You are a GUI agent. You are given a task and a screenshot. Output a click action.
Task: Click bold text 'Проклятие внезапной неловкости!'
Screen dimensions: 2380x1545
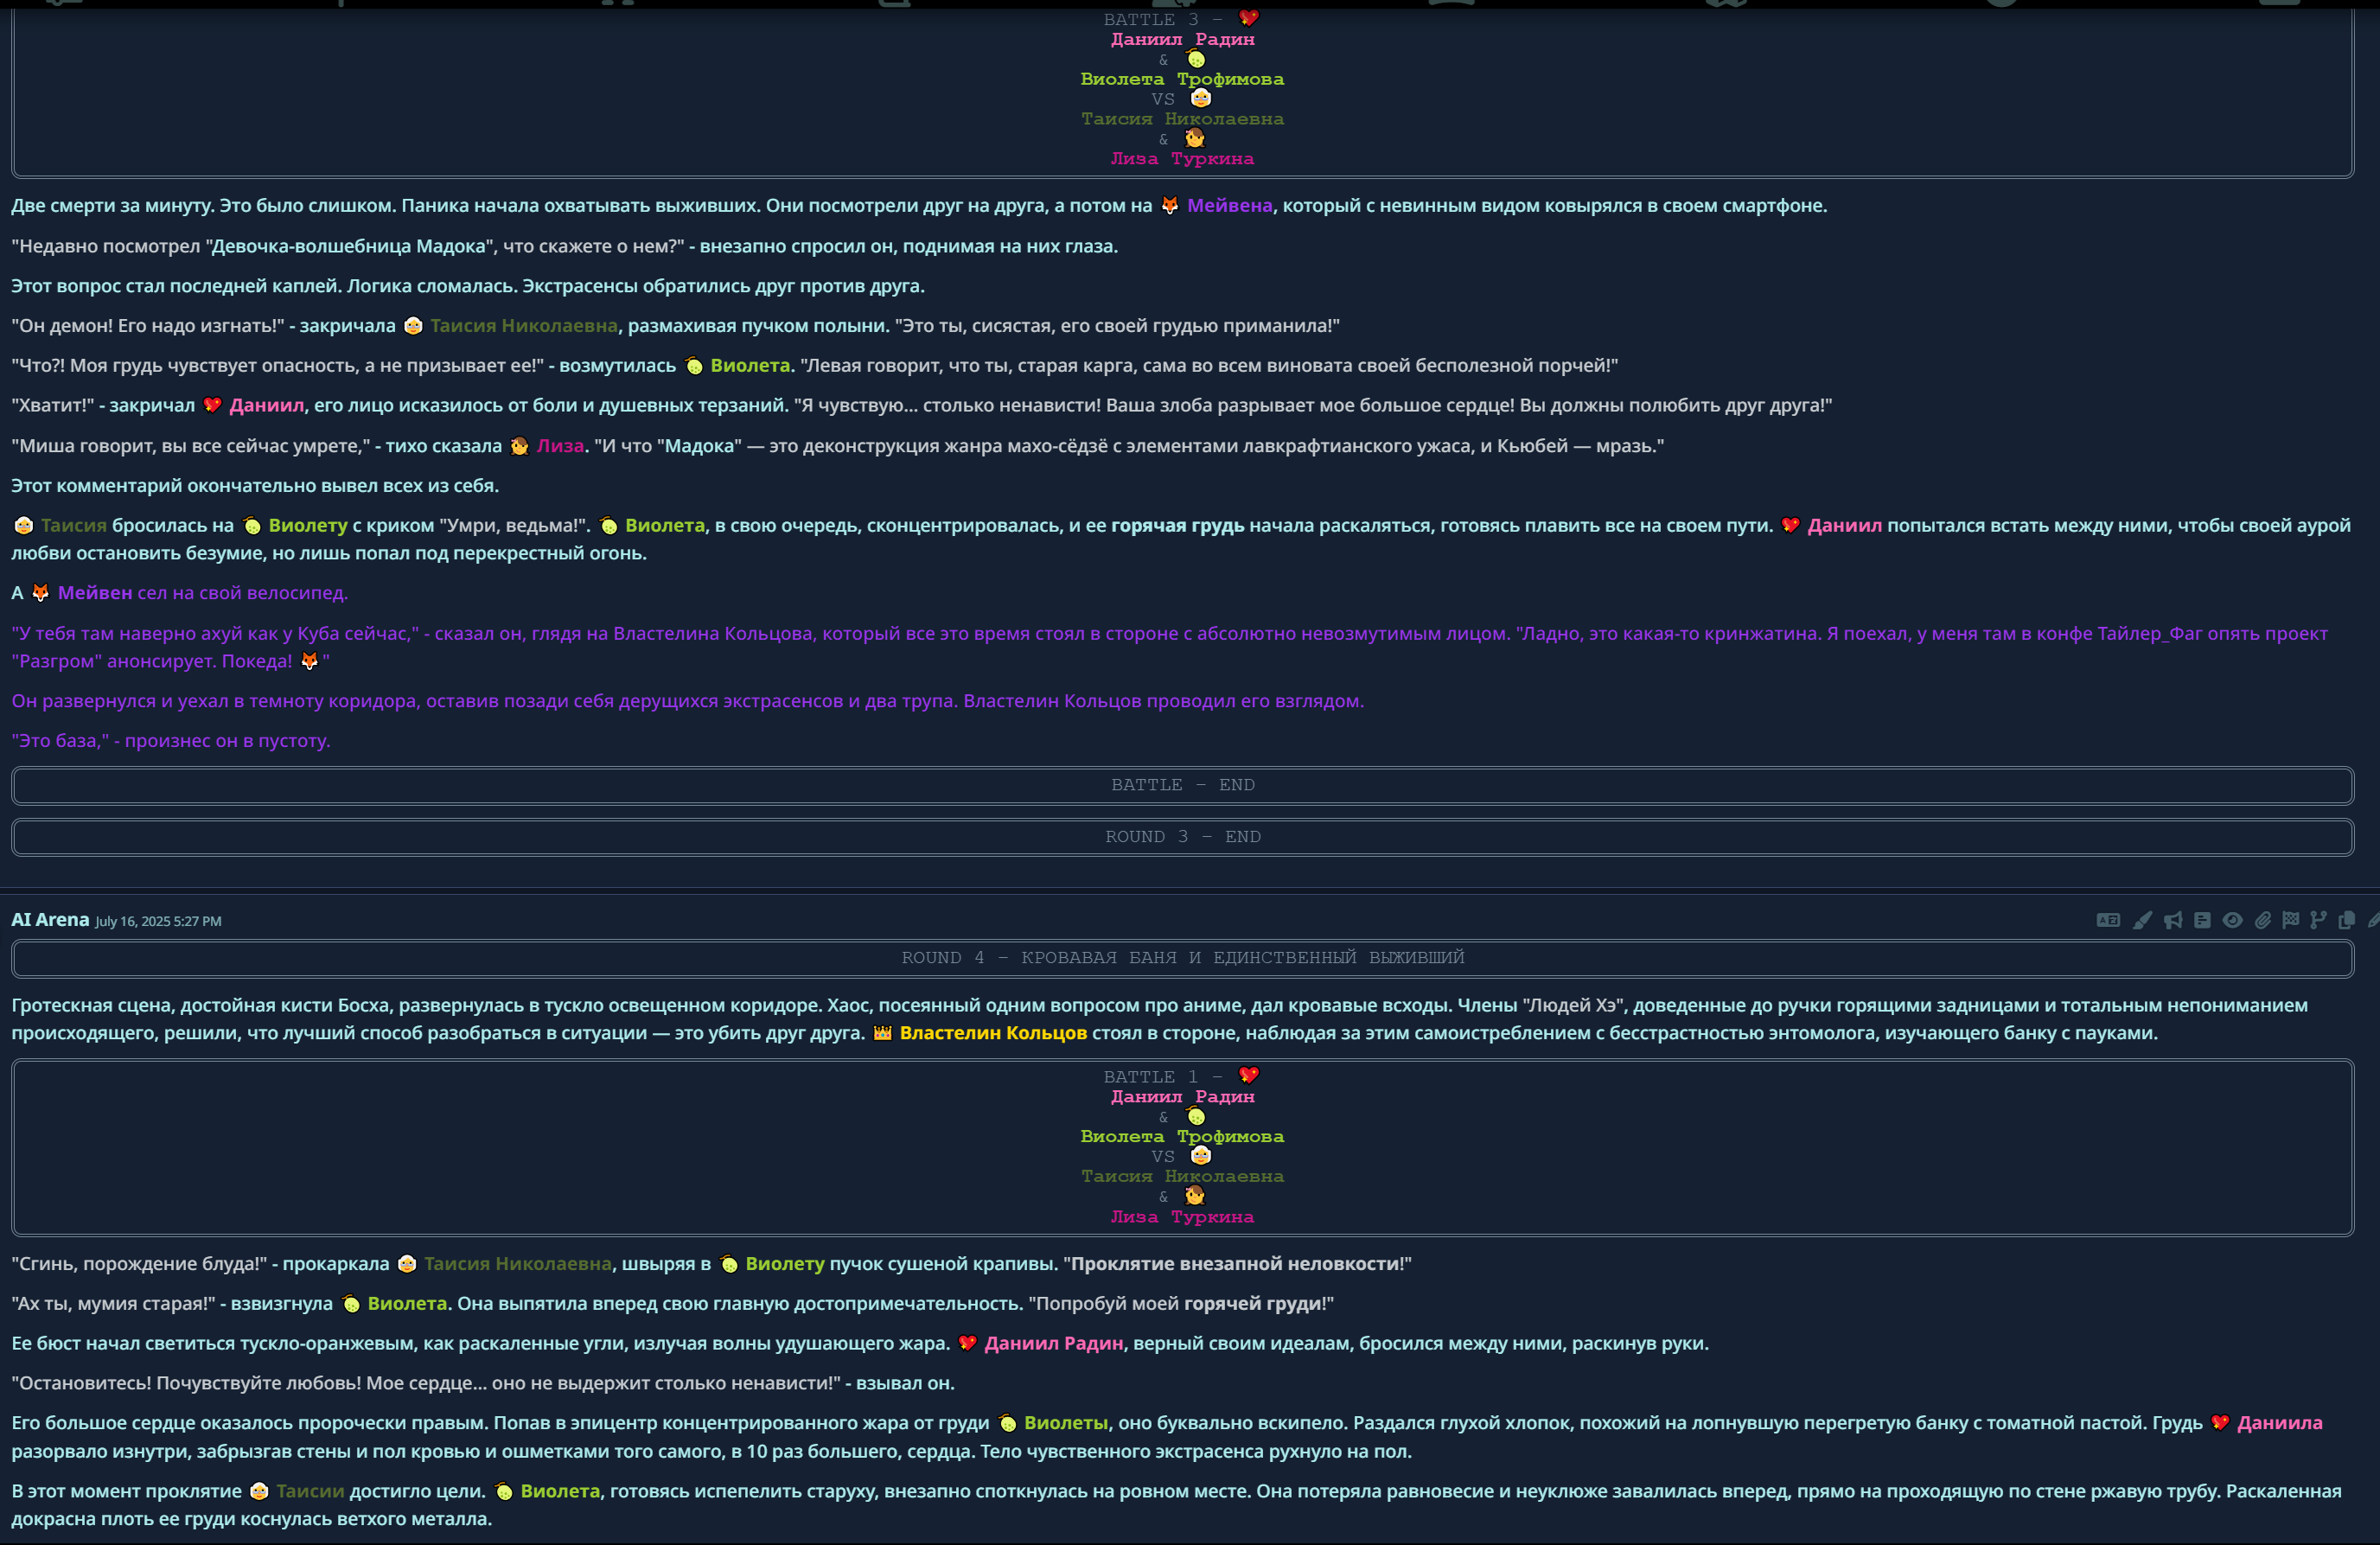coord(1237,1264)
